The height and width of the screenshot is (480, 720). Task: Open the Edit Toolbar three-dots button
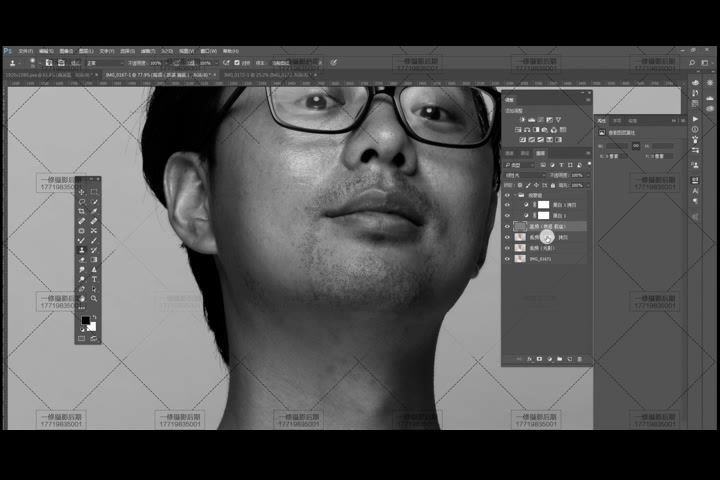[x=82, y=308]
